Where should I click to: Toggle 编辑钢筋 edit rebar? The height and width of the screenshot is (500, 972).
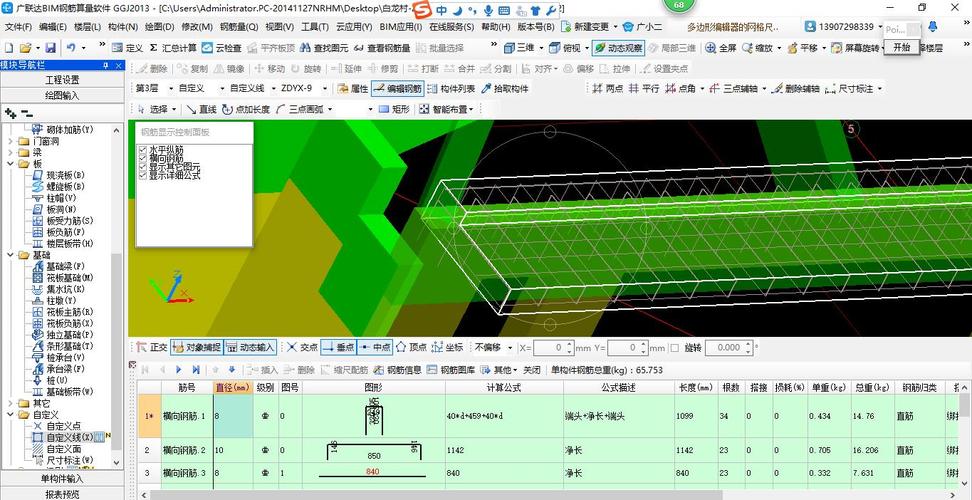pyautogui.click(x=397, y=89)
